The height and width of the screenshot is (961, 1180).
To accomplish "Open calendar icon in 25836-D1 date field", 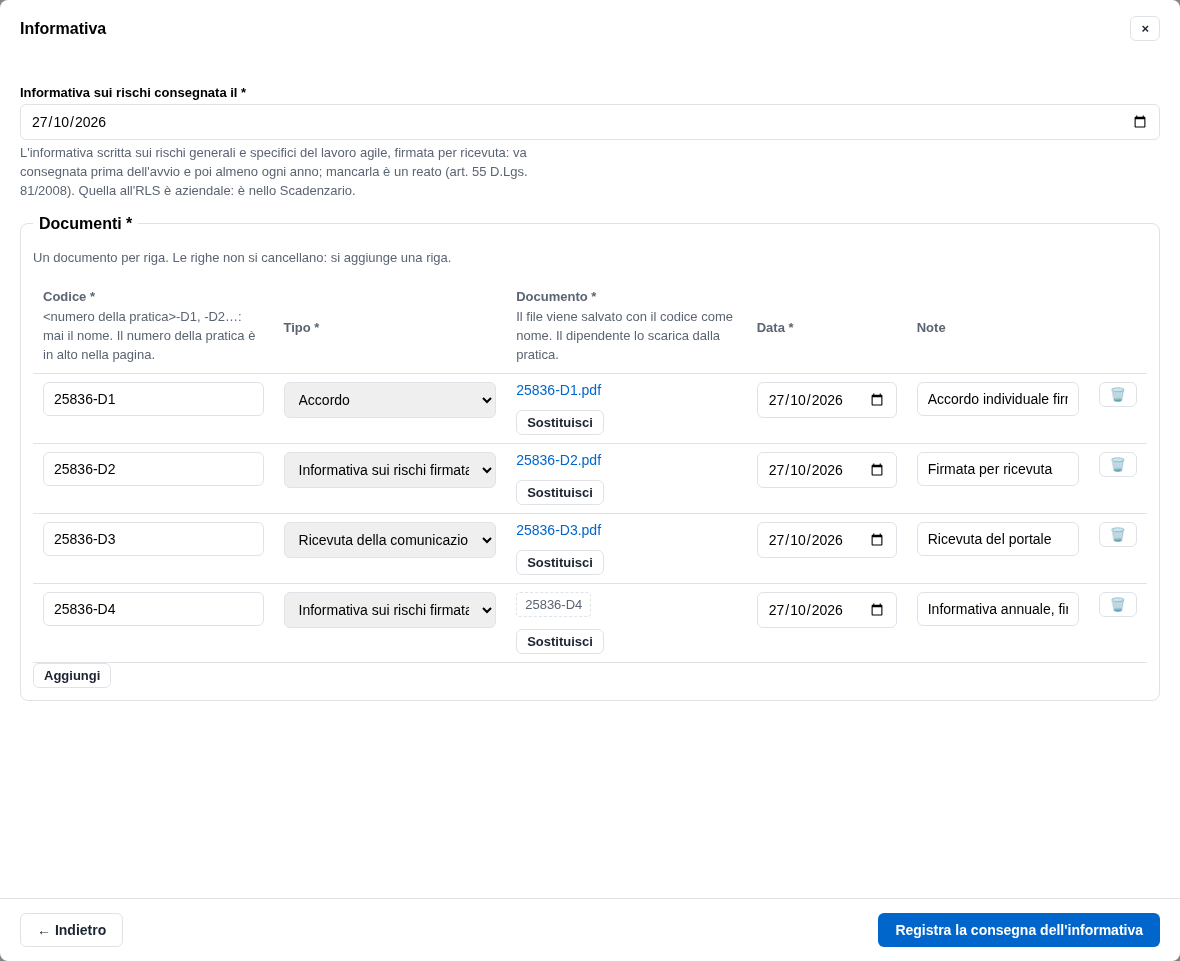I will (x=877, y=400).
